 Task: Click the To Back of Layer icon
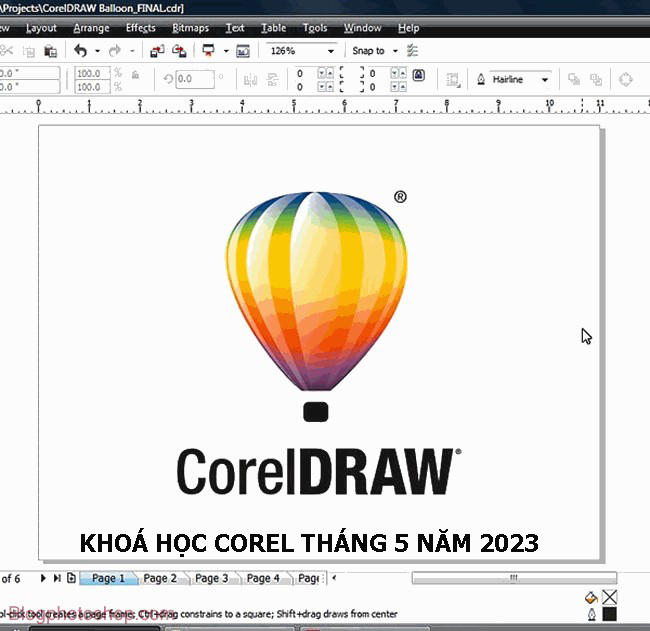(x=596, y=79)
